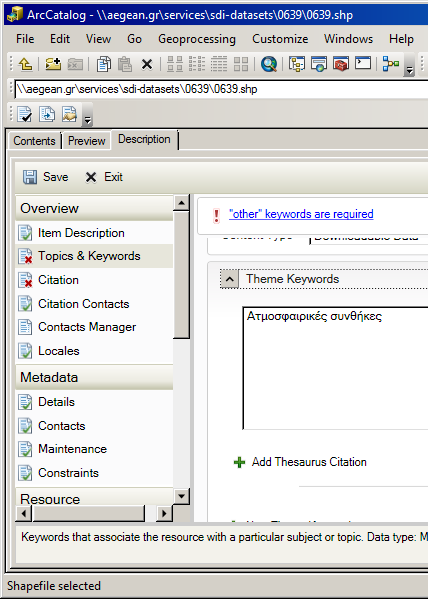Open the Geoprocessing menu

tap(197, 39)
